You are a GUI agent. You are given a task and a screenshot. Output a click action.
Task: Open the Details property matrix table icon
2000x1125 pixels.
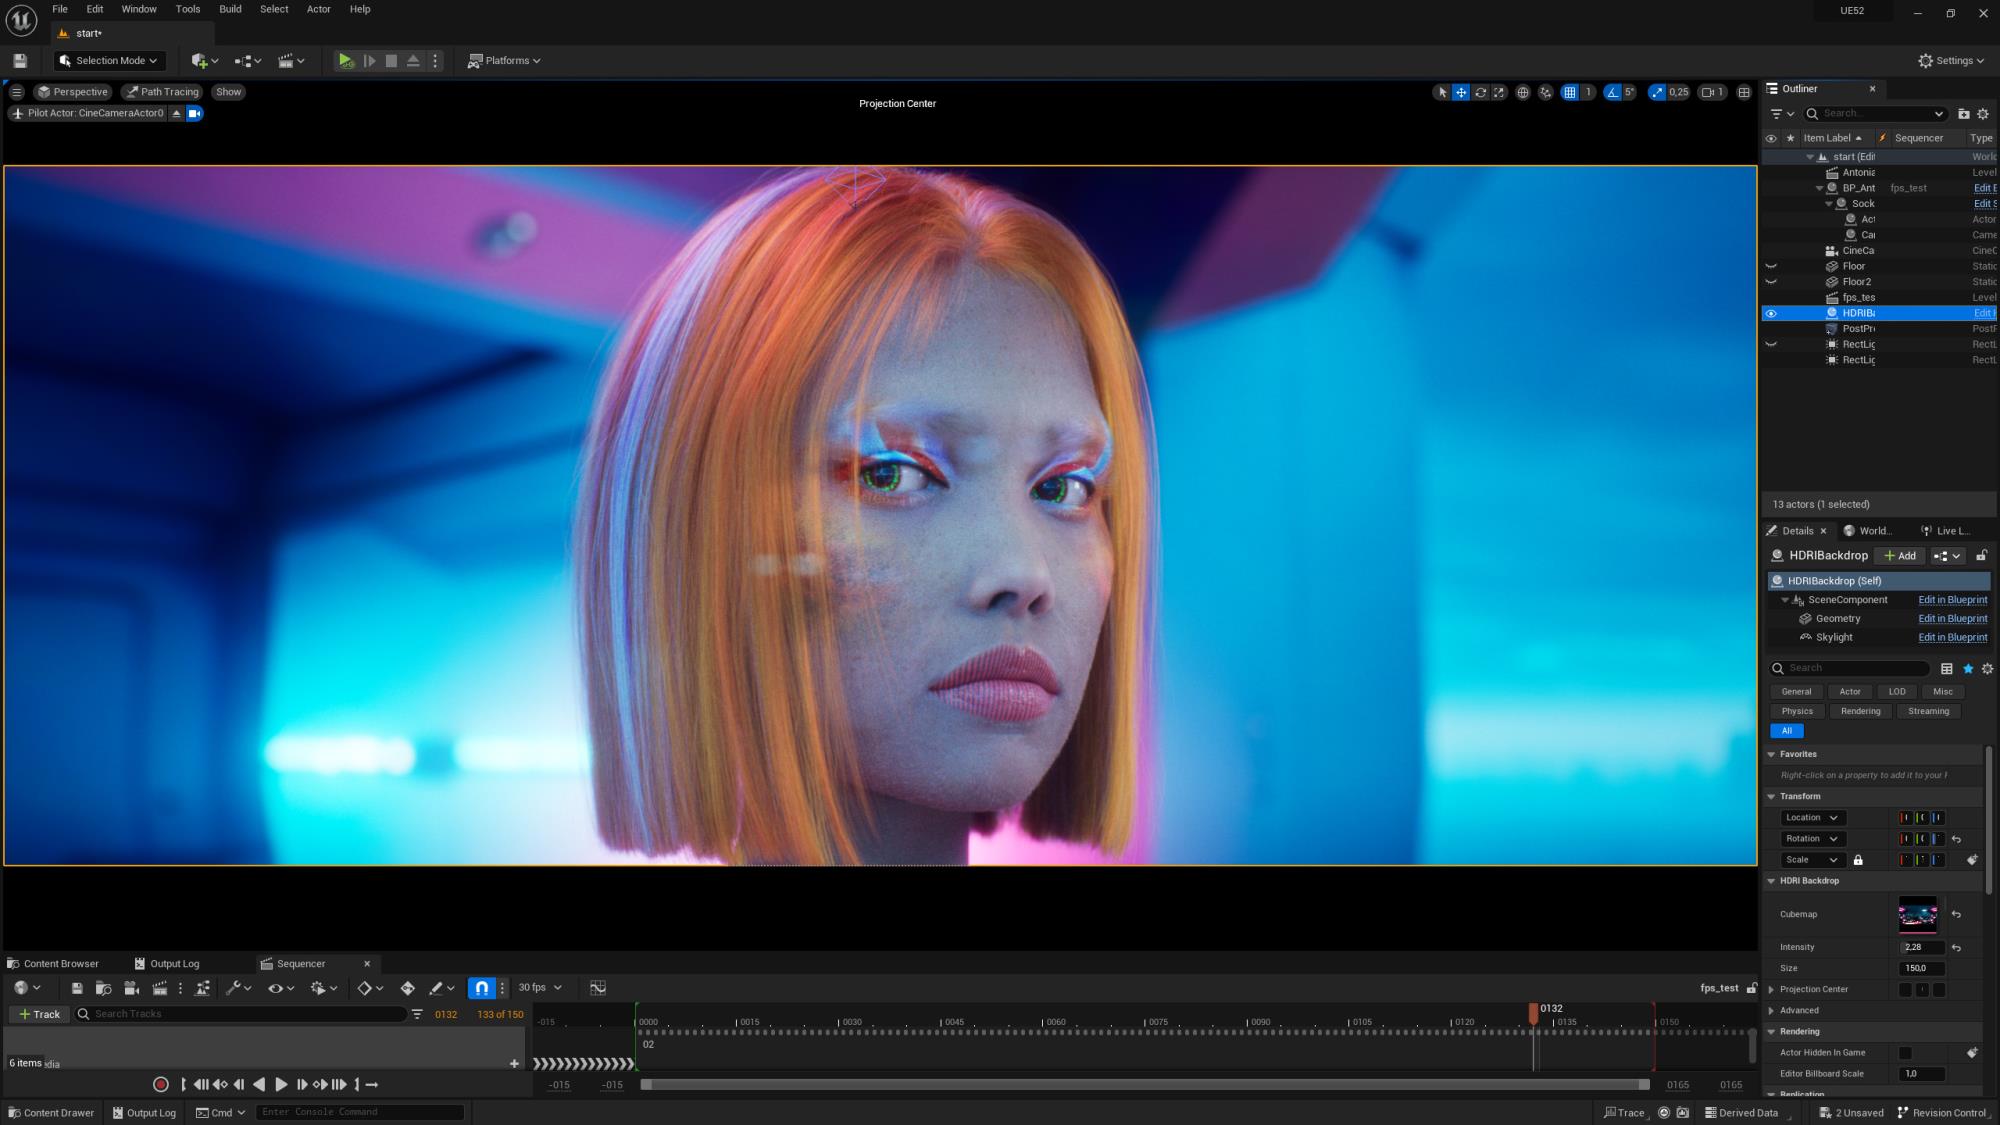click(x=1947, y=669)
